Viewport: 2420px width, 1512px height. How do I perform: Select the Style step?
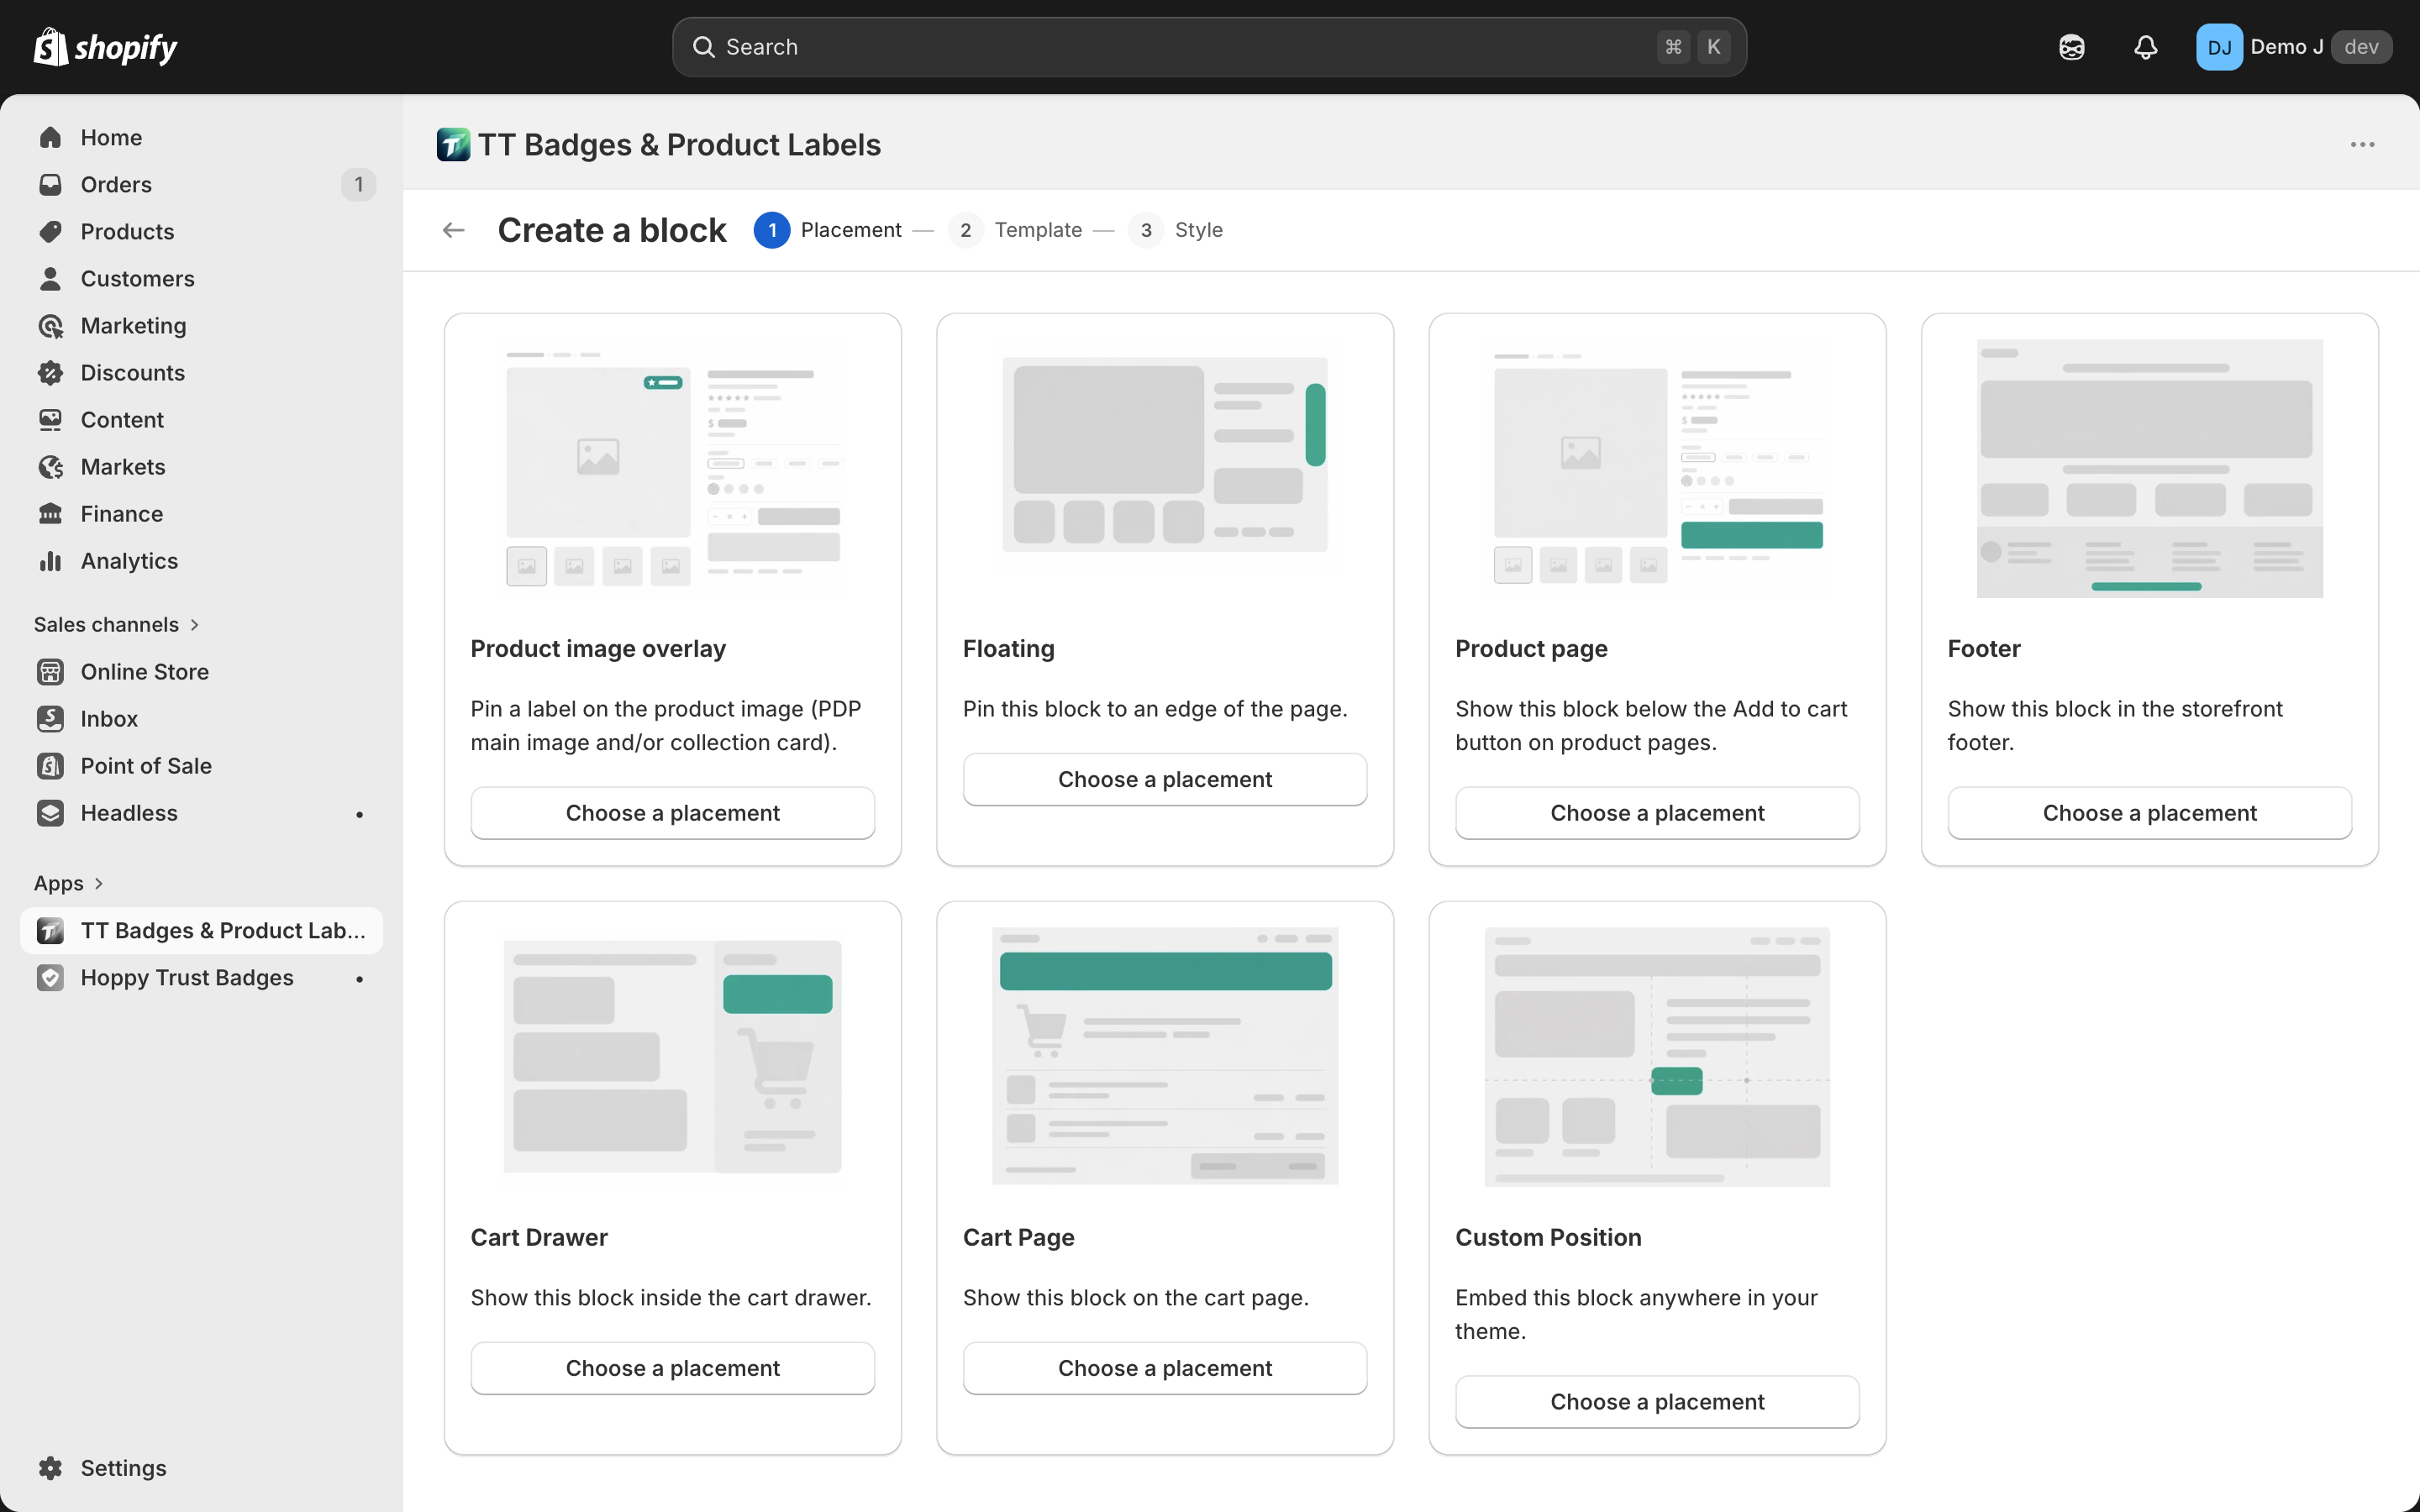1176,230
